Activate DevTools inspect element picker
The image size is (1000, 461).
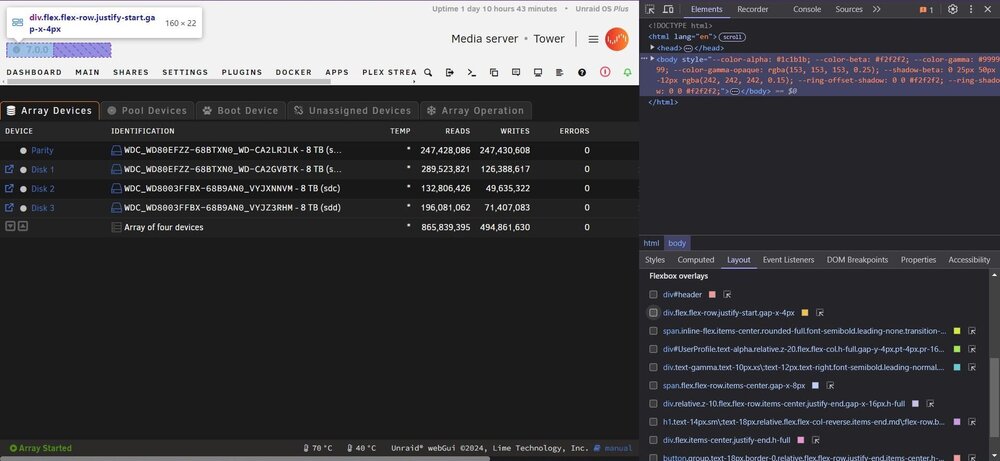pos(650,9)
